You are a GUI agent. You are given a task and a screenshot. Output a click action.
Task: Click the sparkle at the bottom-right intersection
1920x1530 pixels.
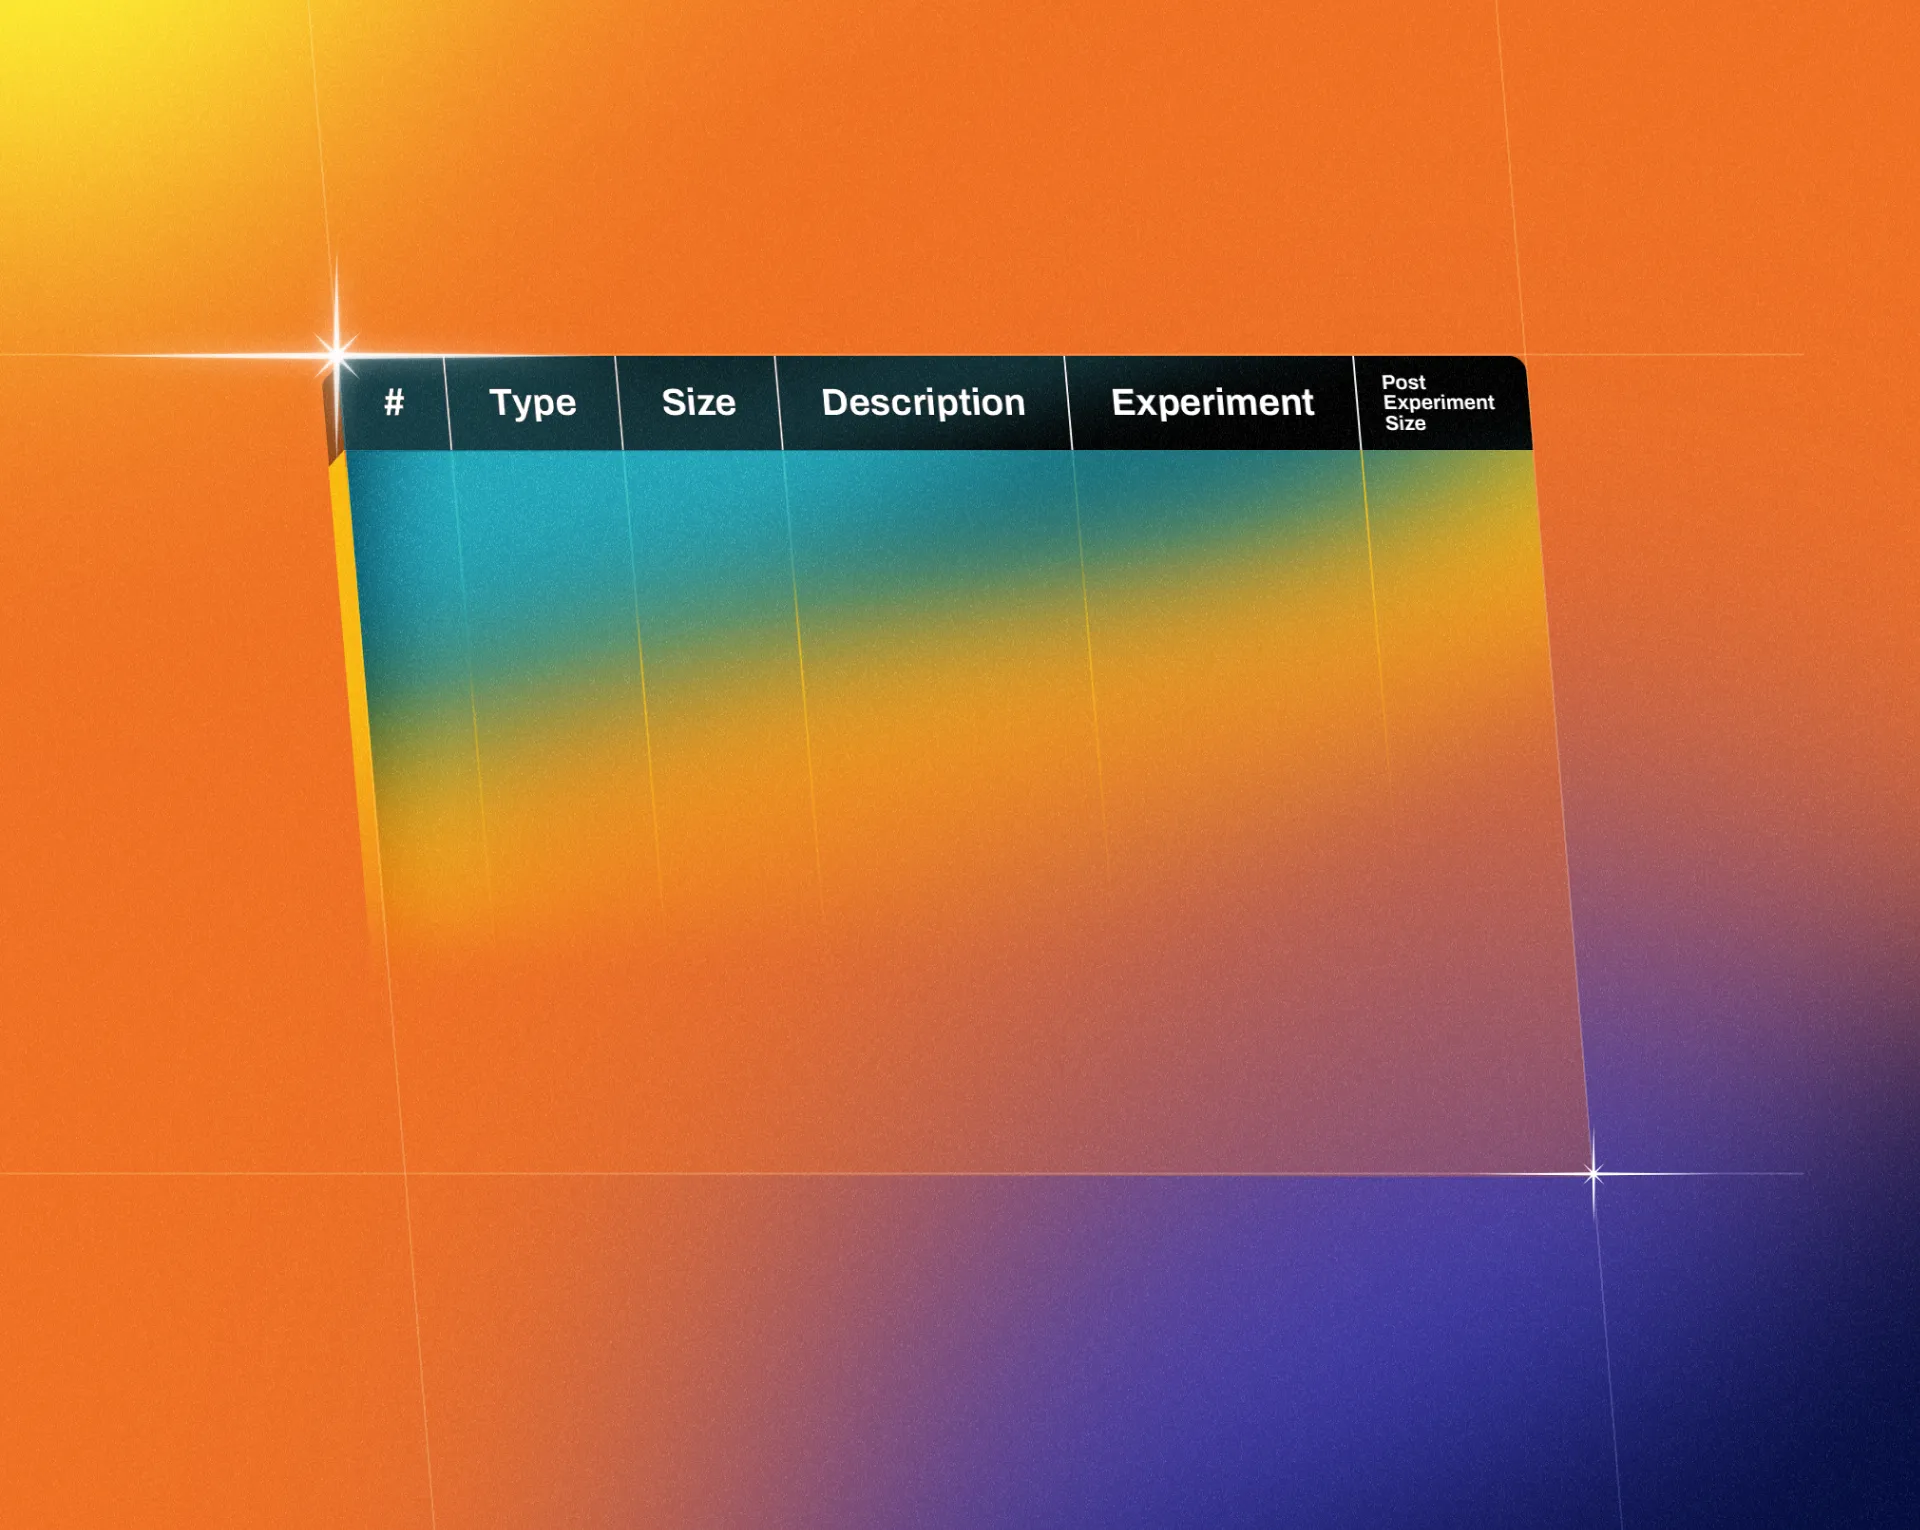pyautogui.click(x=1592, y=1172)
